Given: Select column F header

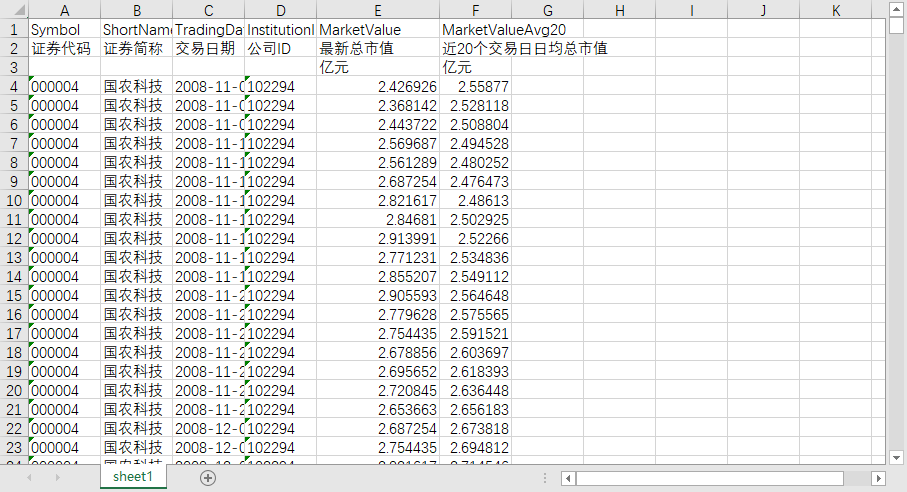Looking at the screenshot, I should 475,10.
